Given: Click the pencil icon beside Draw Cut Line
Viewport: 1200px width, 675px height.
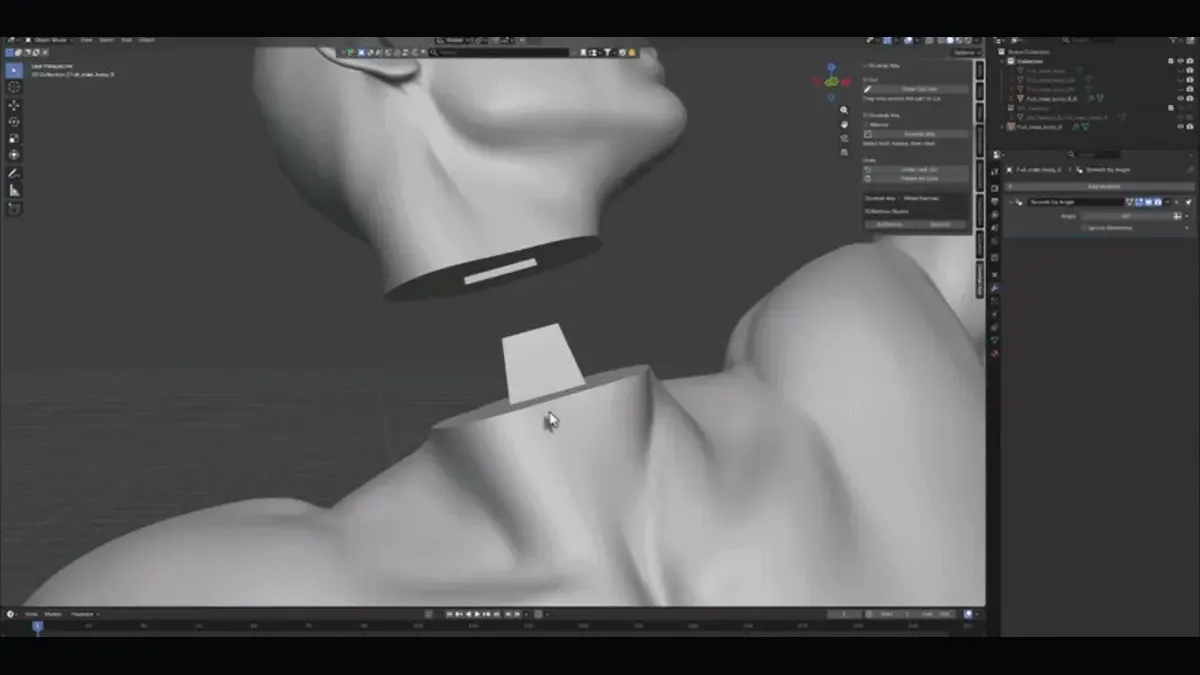Looking at the screenshot, I should tap(869, 89).
